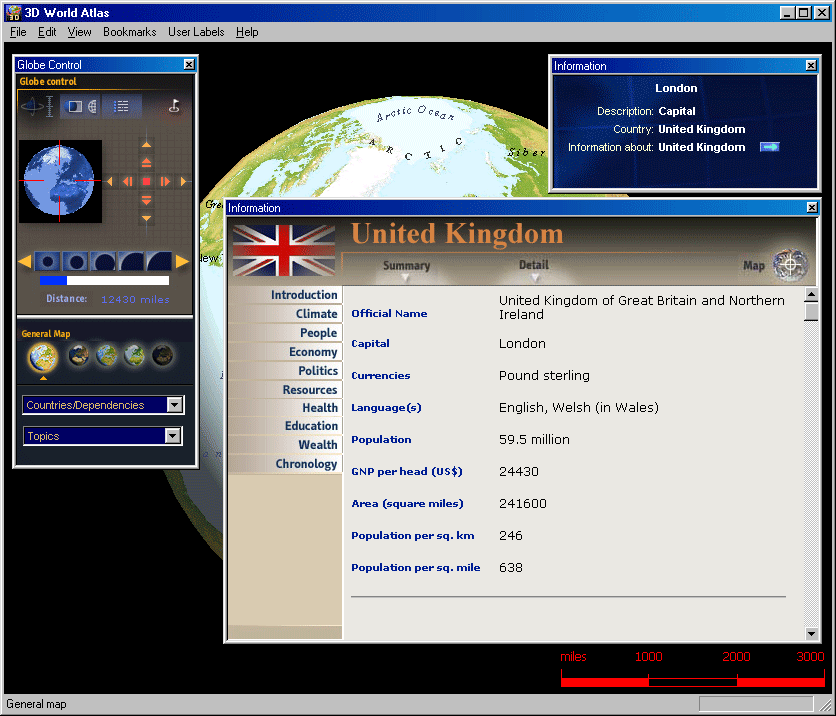The width and height of the screenshot is (836, 716).
Task: Expand the Detail tab arrow
Action: 535,277
